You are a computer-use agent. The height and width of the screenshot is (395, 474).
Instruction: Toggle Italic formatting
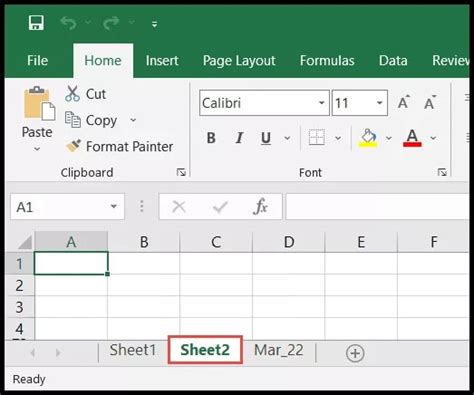tap(239, 138)
